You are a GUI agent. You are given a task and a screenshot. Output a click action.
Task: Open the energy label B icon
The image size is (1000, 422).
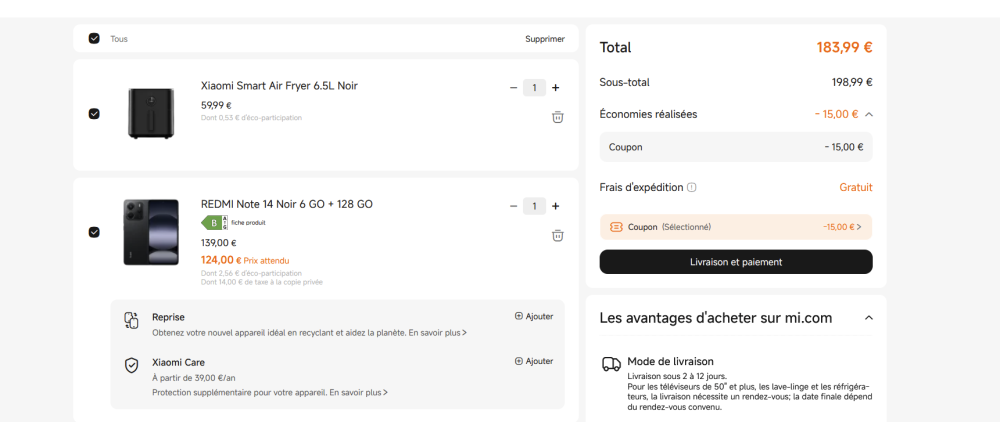pos(215,222)
